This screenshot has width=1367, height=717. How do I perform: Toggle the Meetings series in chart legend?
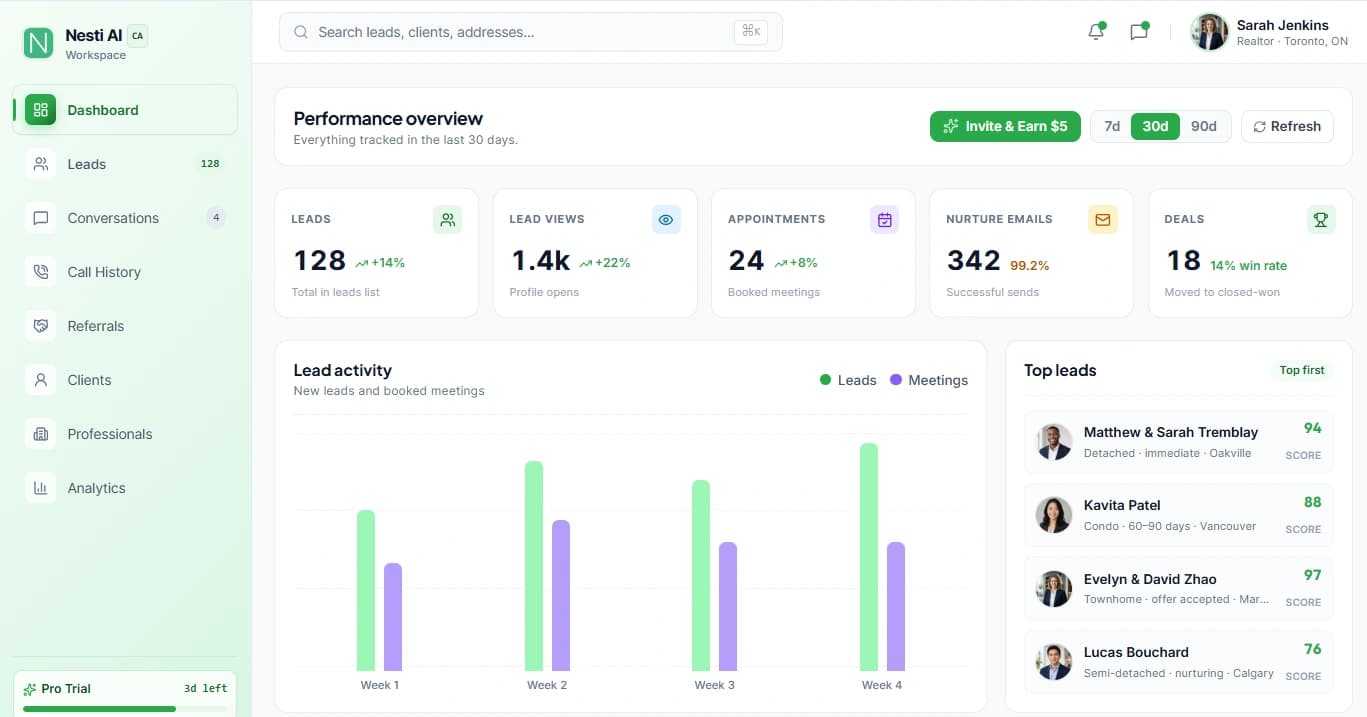(929, 380)
